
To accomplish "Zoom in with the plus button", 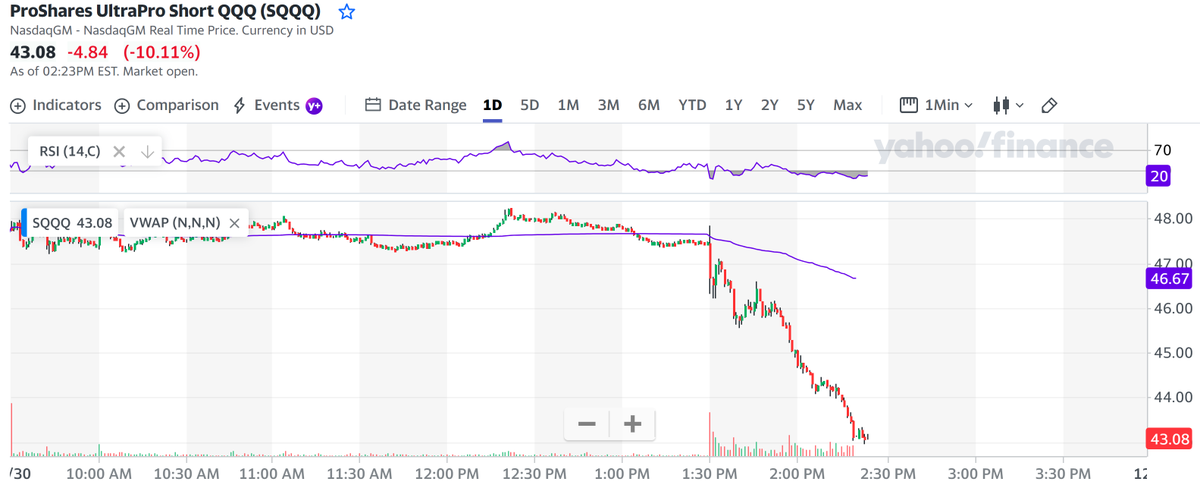I will [632, 424].
